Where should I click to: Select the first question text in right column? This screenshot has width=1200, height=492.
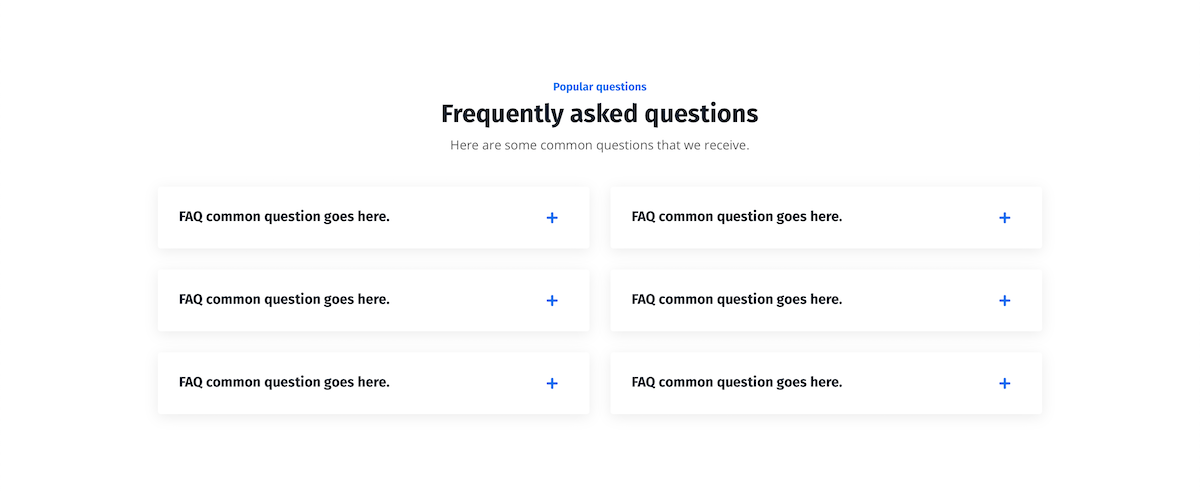(x=737, y=217)
